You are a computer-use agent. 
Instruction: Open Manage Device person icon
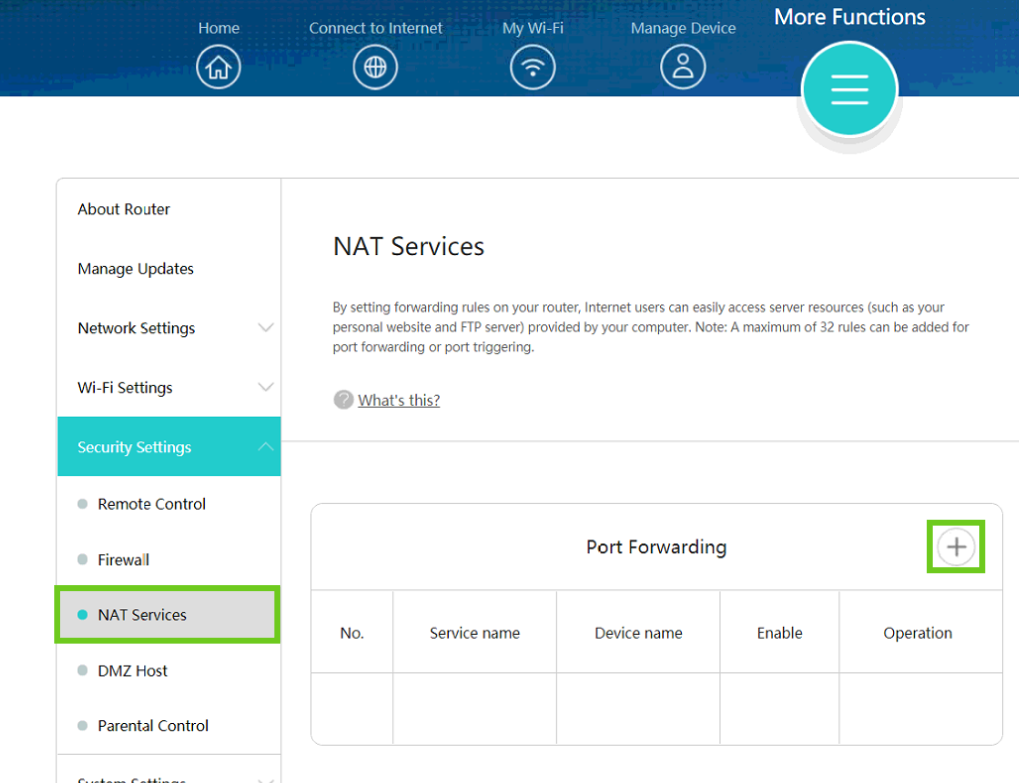click(683, 67)
